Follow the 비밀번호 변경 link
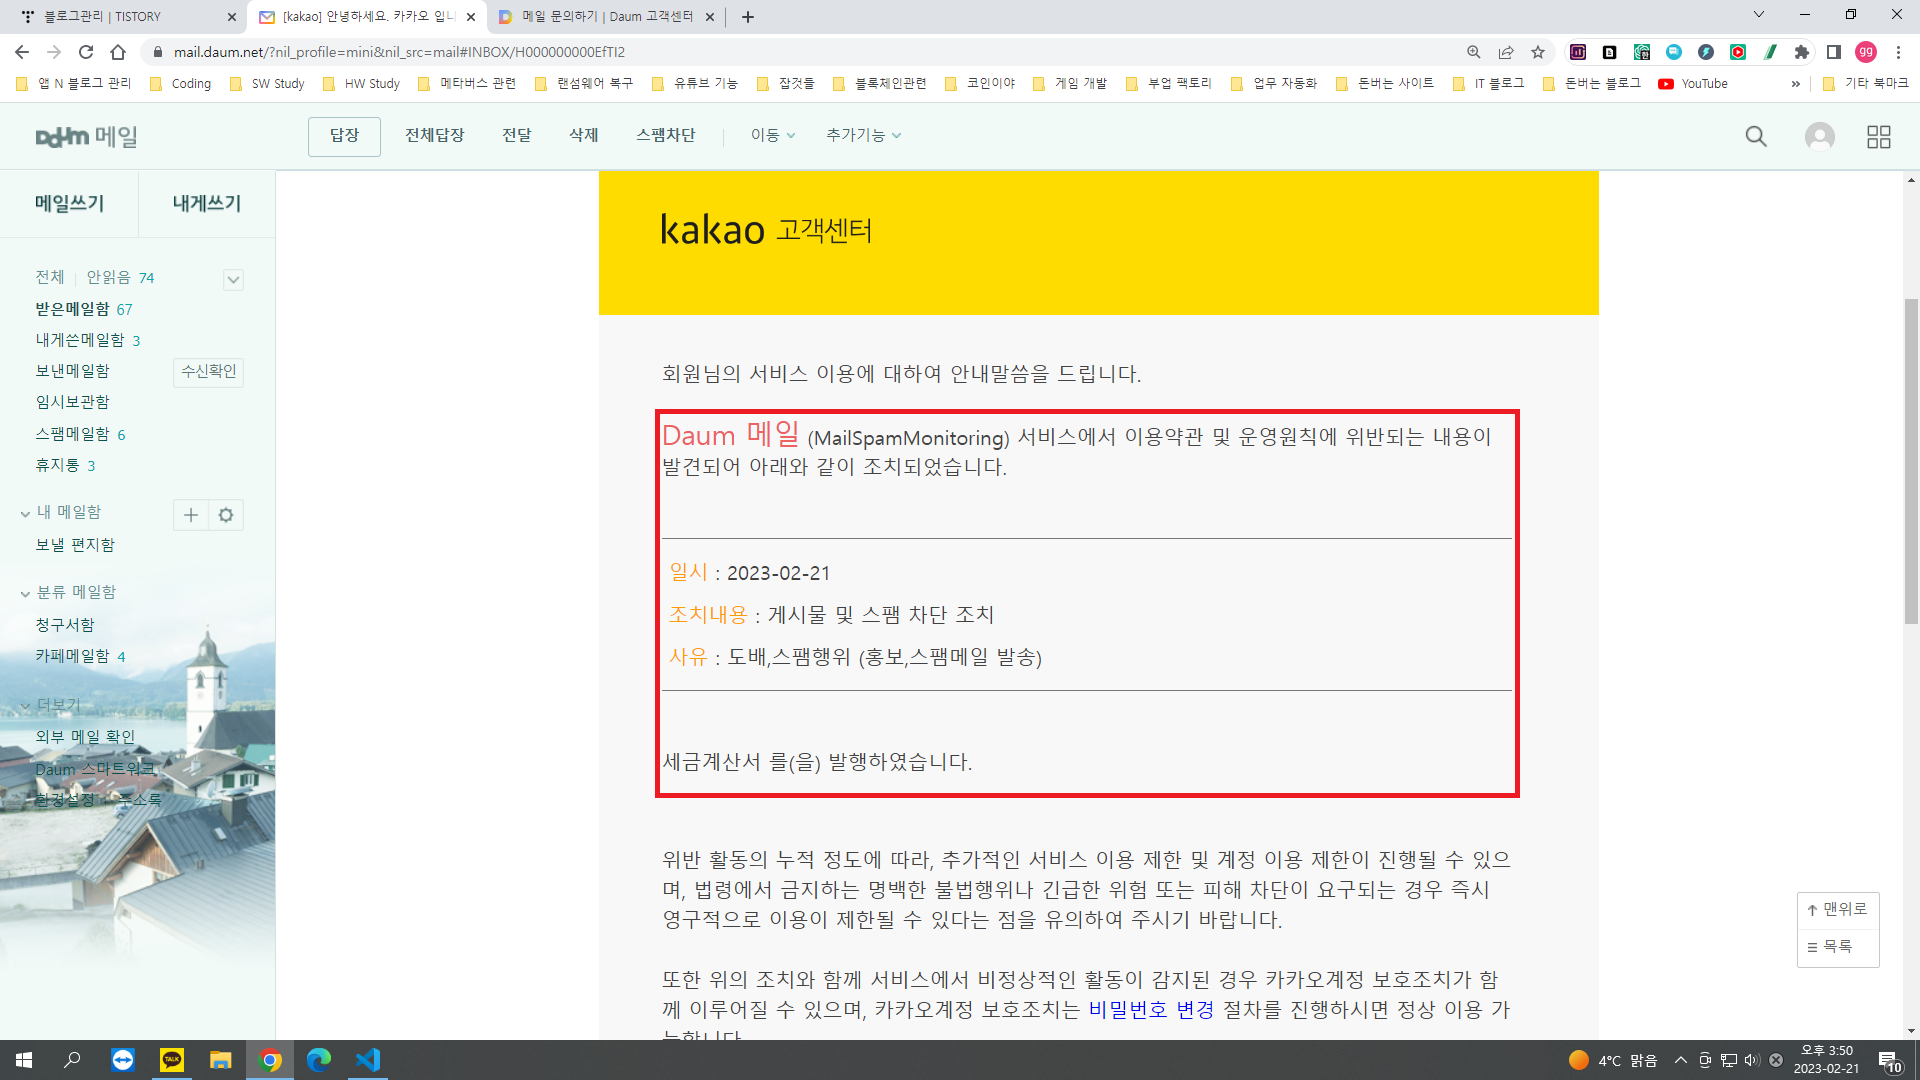The height and width of the screenshot is (1080, 1920). 1151,1010
